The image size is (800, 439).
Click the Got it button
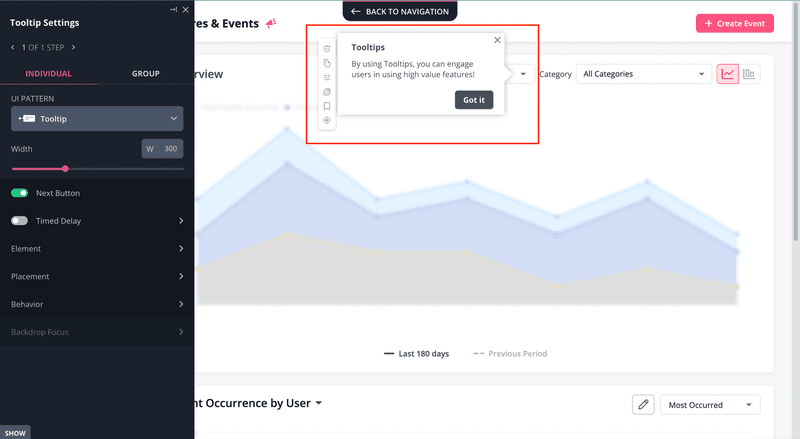click(x=473, y=99)
